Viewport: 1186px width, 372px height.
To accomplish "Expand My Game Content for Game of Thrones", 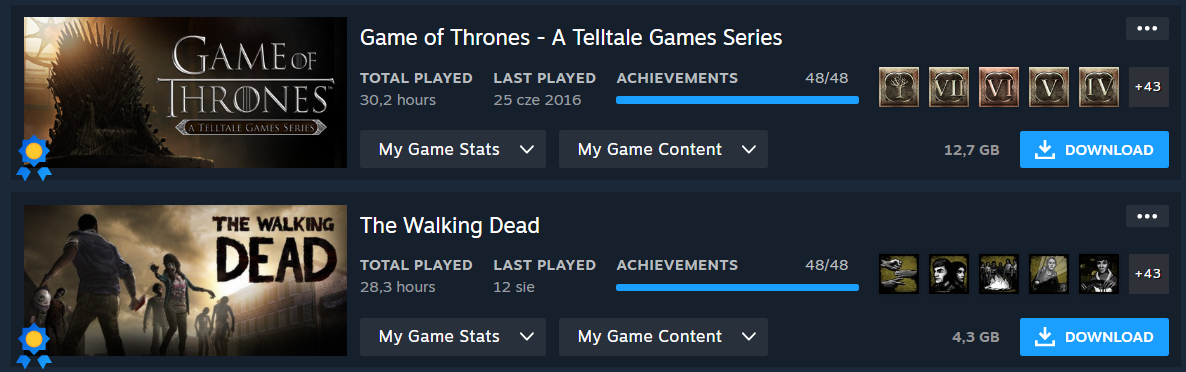I will (x=663, y=149).
